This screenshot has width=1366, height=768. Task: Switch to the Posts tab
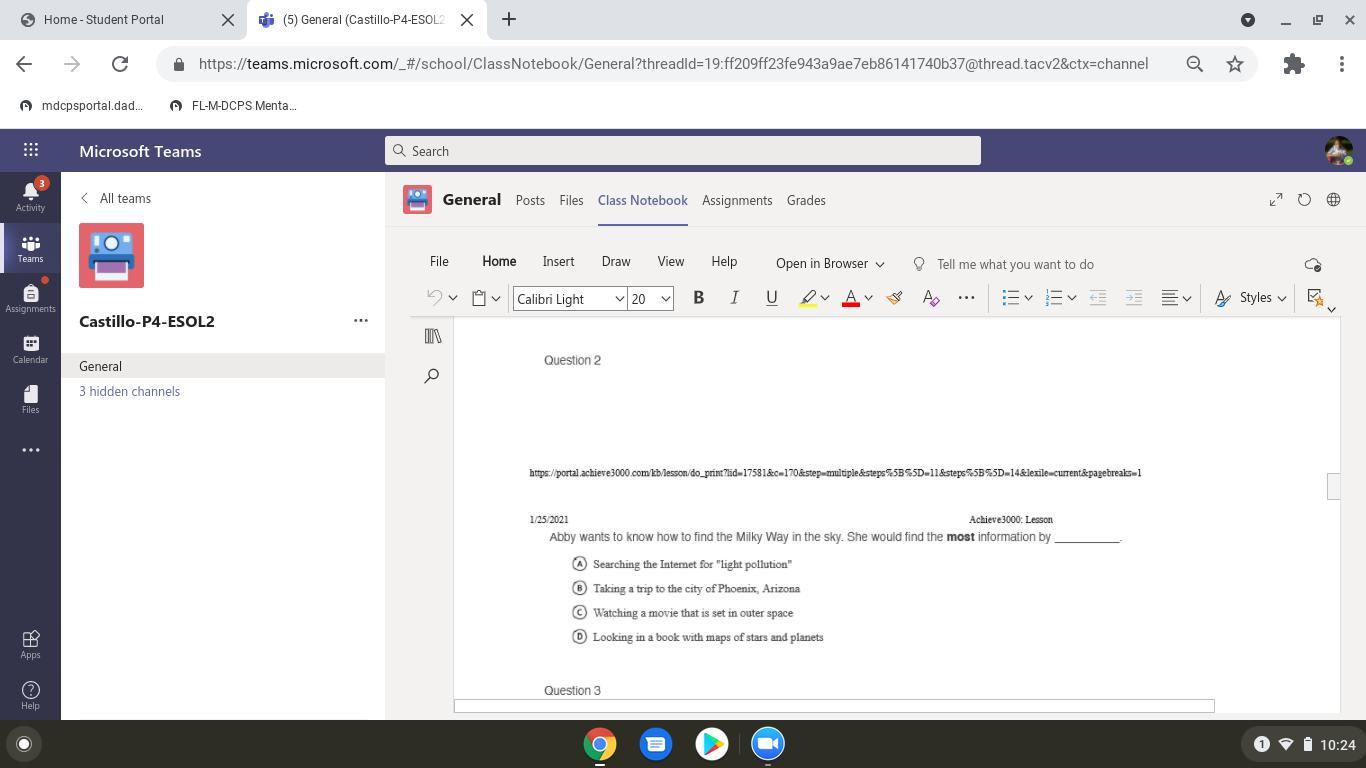[530, 200]
